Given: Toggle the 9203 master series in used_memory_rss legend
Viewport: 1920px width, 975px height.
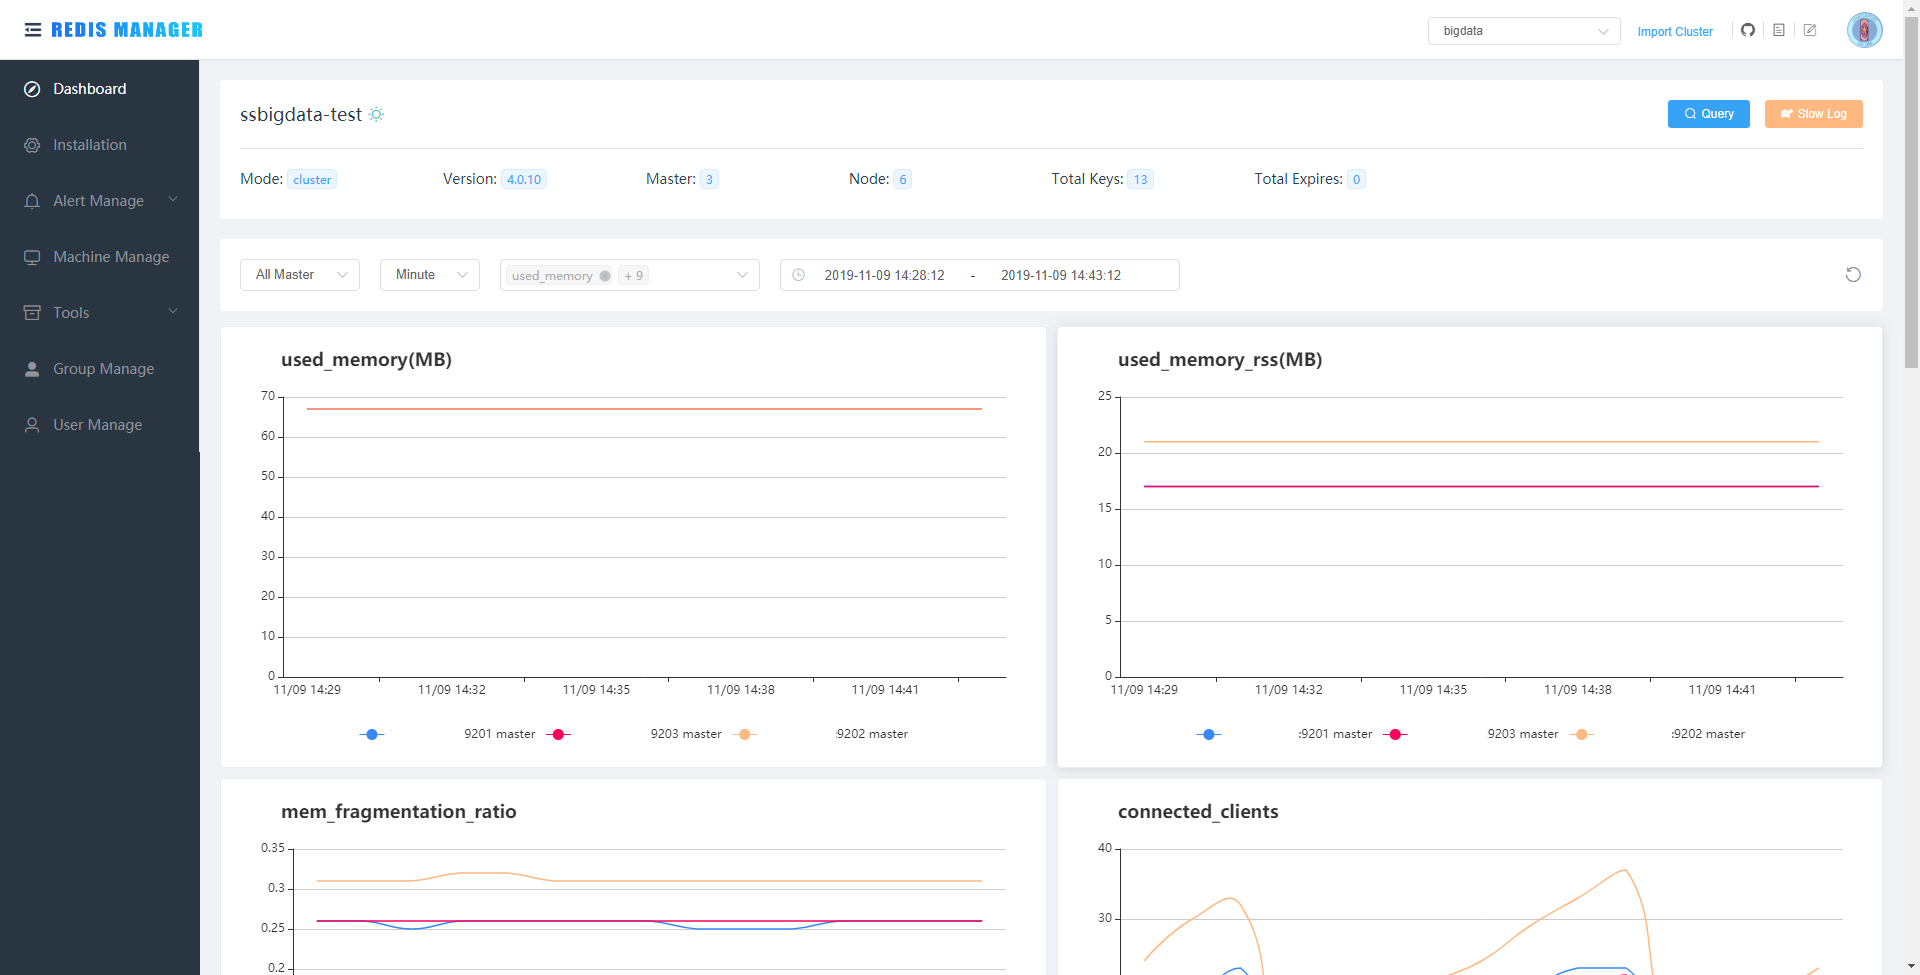Looking at the screenshot, I should [x=1396, y=734].
